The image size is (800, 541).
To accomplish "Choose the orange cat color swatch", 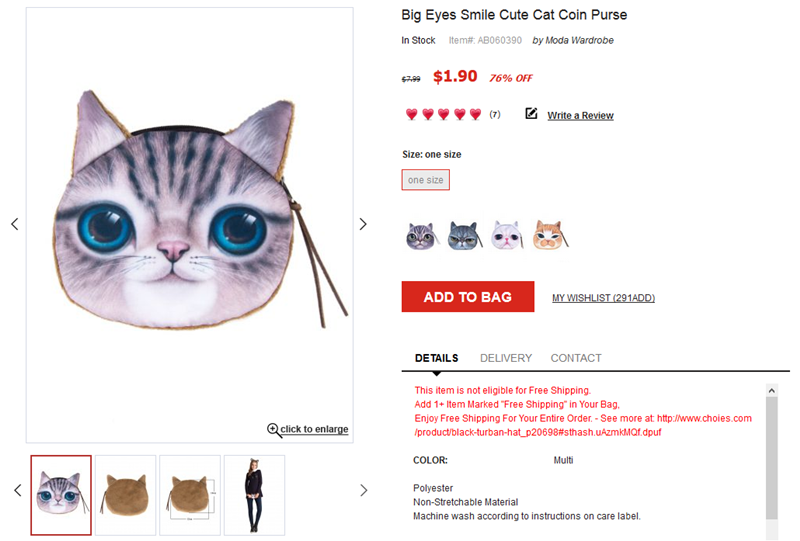I will point(551,236).
